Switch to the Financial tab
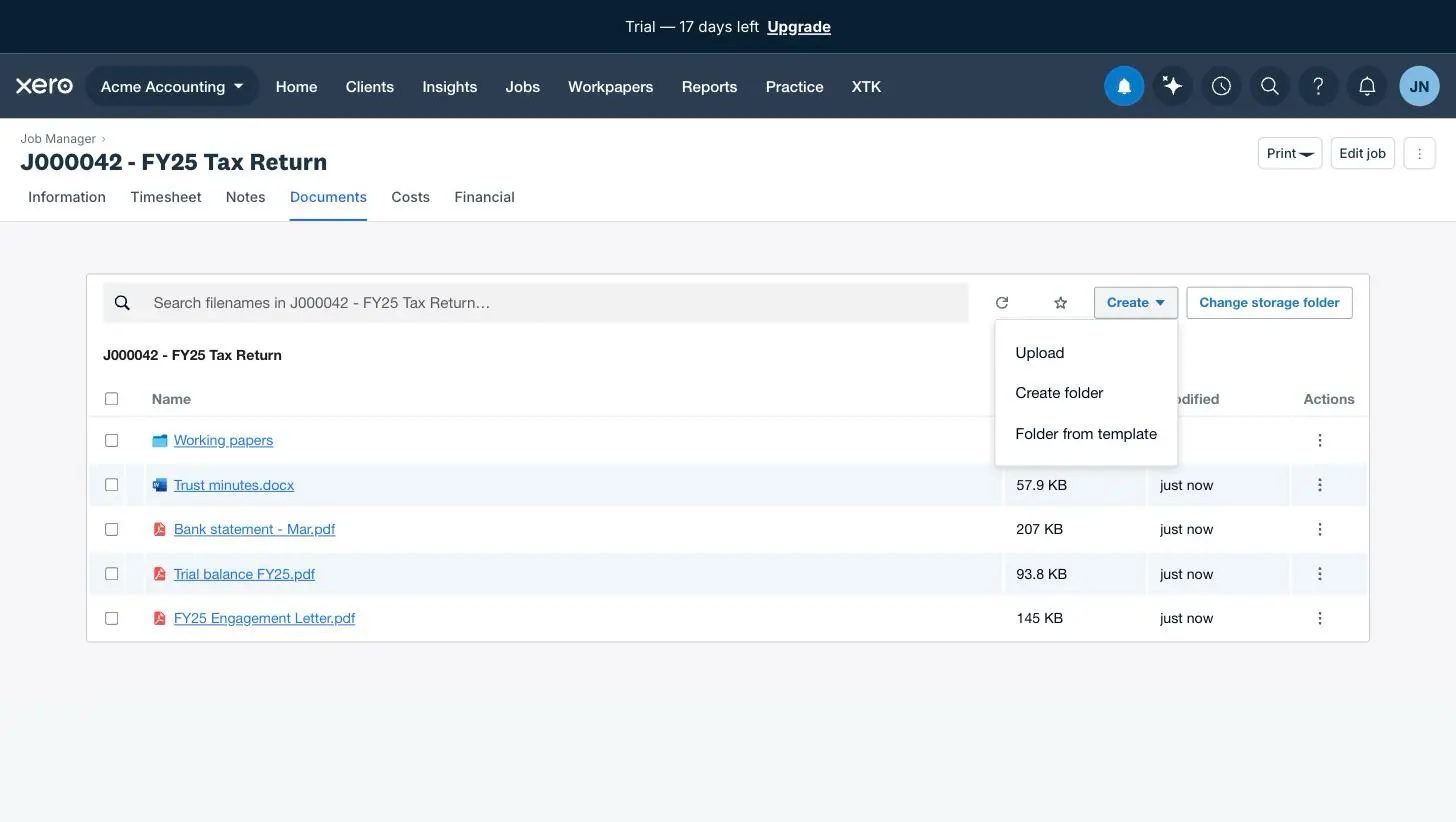Image resolution: width=1456 pixels, height=822 pixels. 484,197
